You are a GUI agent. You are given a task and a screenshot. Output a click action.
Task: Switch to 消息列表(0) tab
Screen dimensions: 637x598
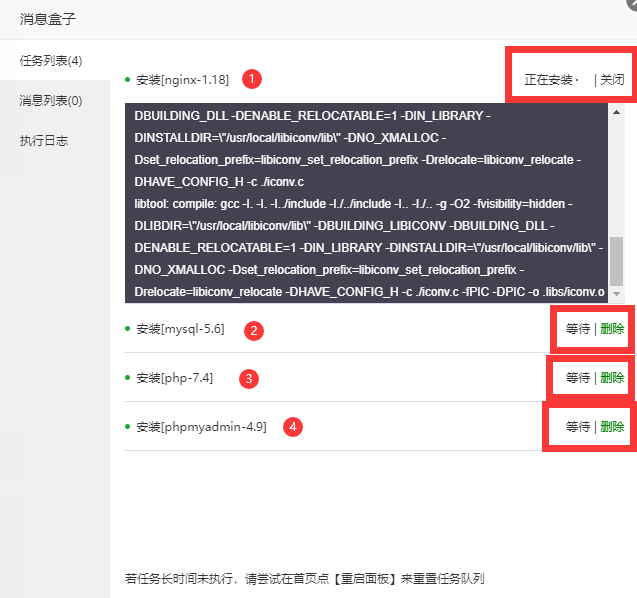pyautogui.click(x=55, y=100)
